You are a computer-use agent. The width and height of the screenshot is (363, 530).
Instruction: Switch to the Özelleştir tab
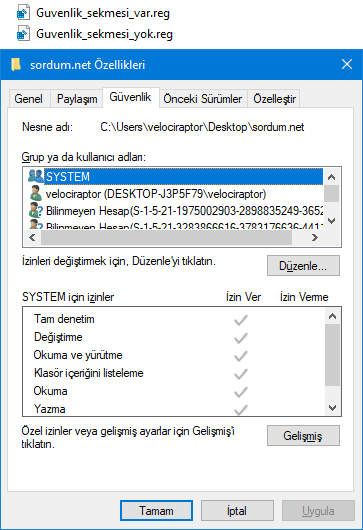pyautogui.click(x=274, y=99)
